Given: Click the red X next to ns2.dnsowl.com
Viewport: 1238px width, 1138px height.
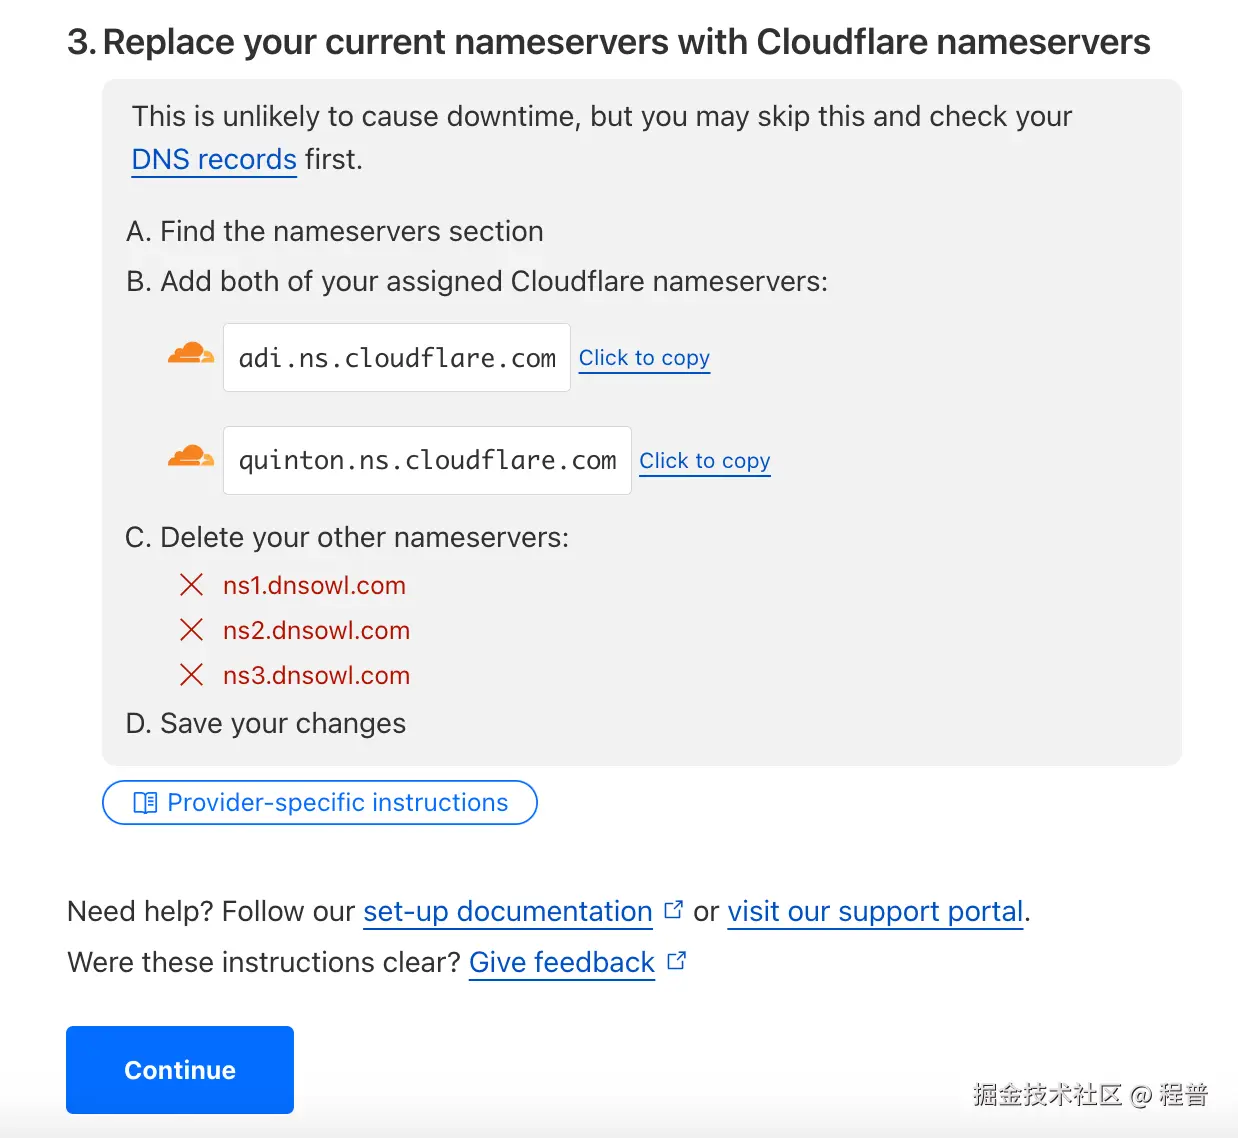Looking at the screenshot, I should point(191,630).
